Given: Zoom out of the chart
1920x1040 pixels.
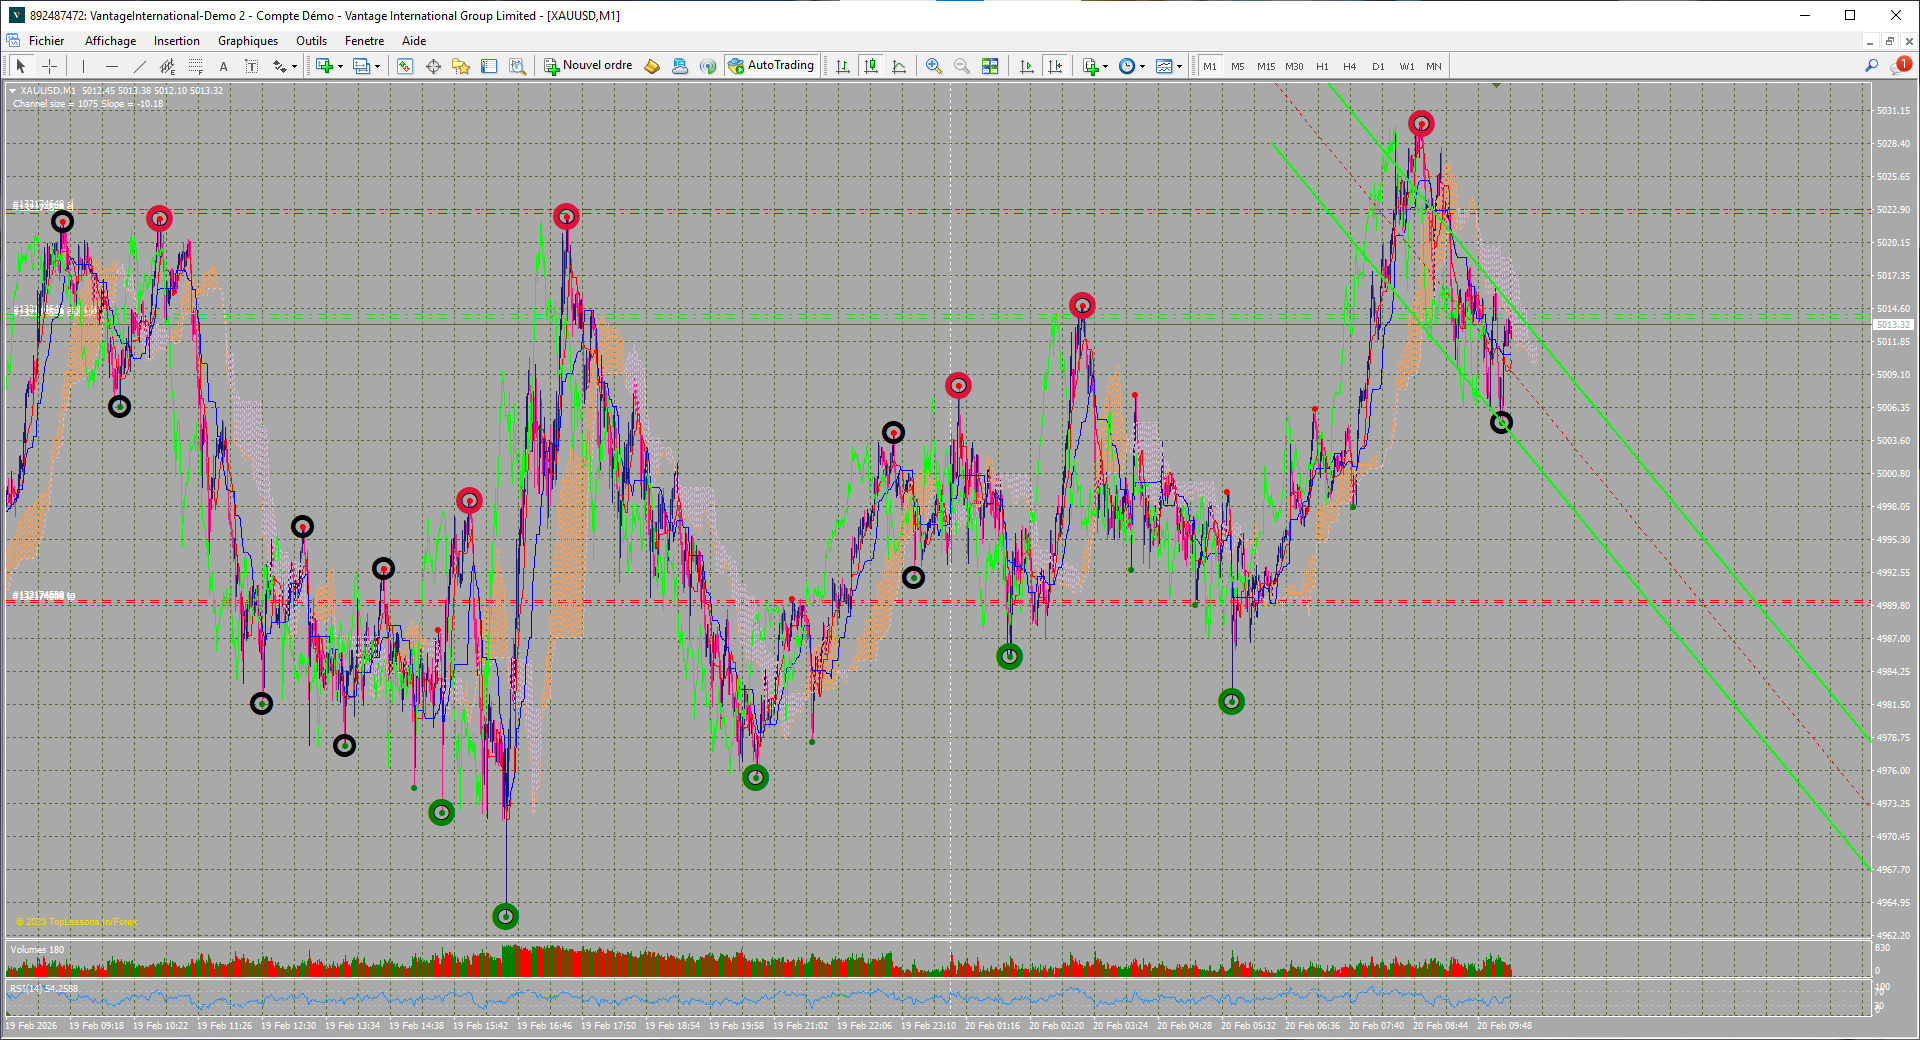Looking at the screenshot, I should coord(961,66).
